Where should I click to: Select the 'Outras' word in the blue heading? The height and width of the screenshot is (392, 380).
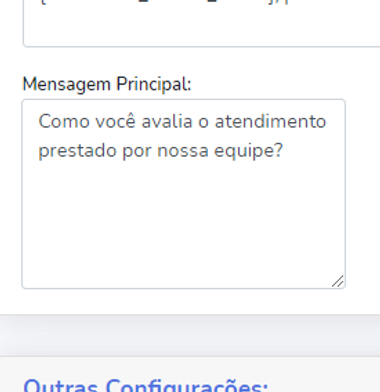tap(61, 386)
